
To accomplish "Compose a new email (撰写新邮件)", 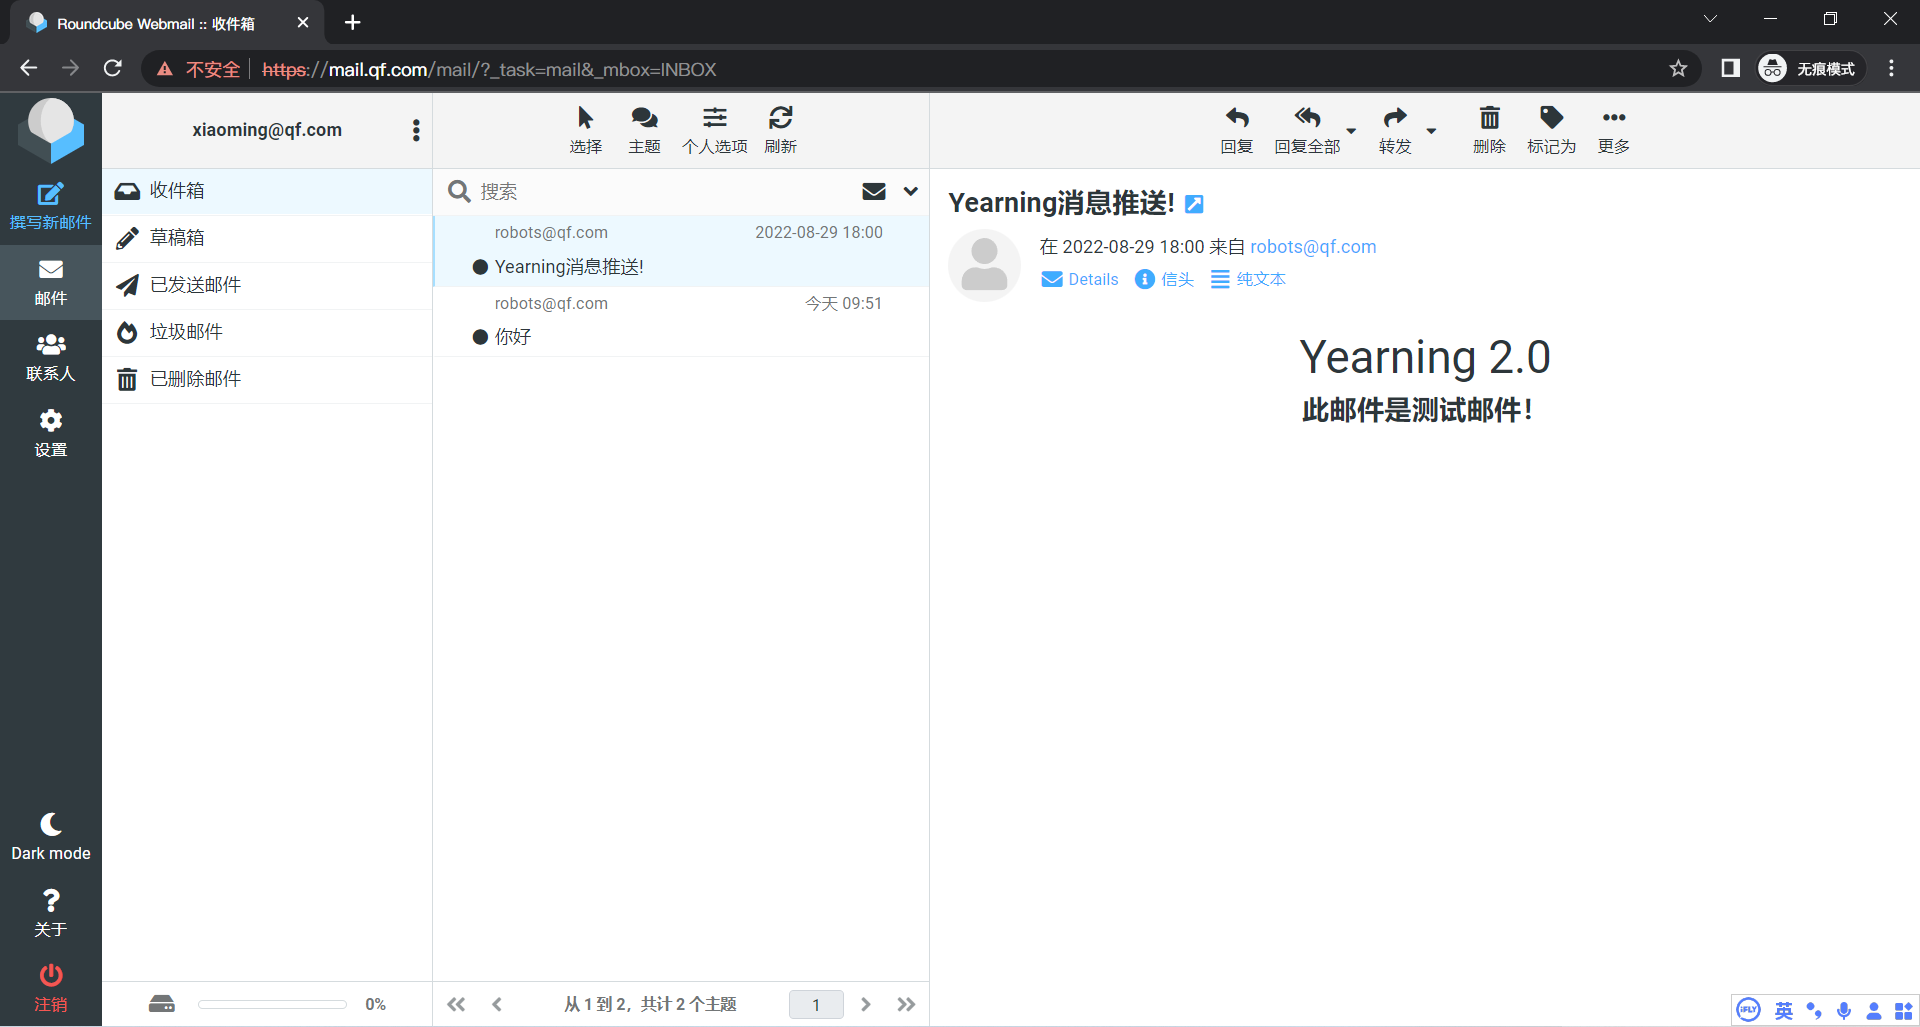I will [x=50, y=207].
